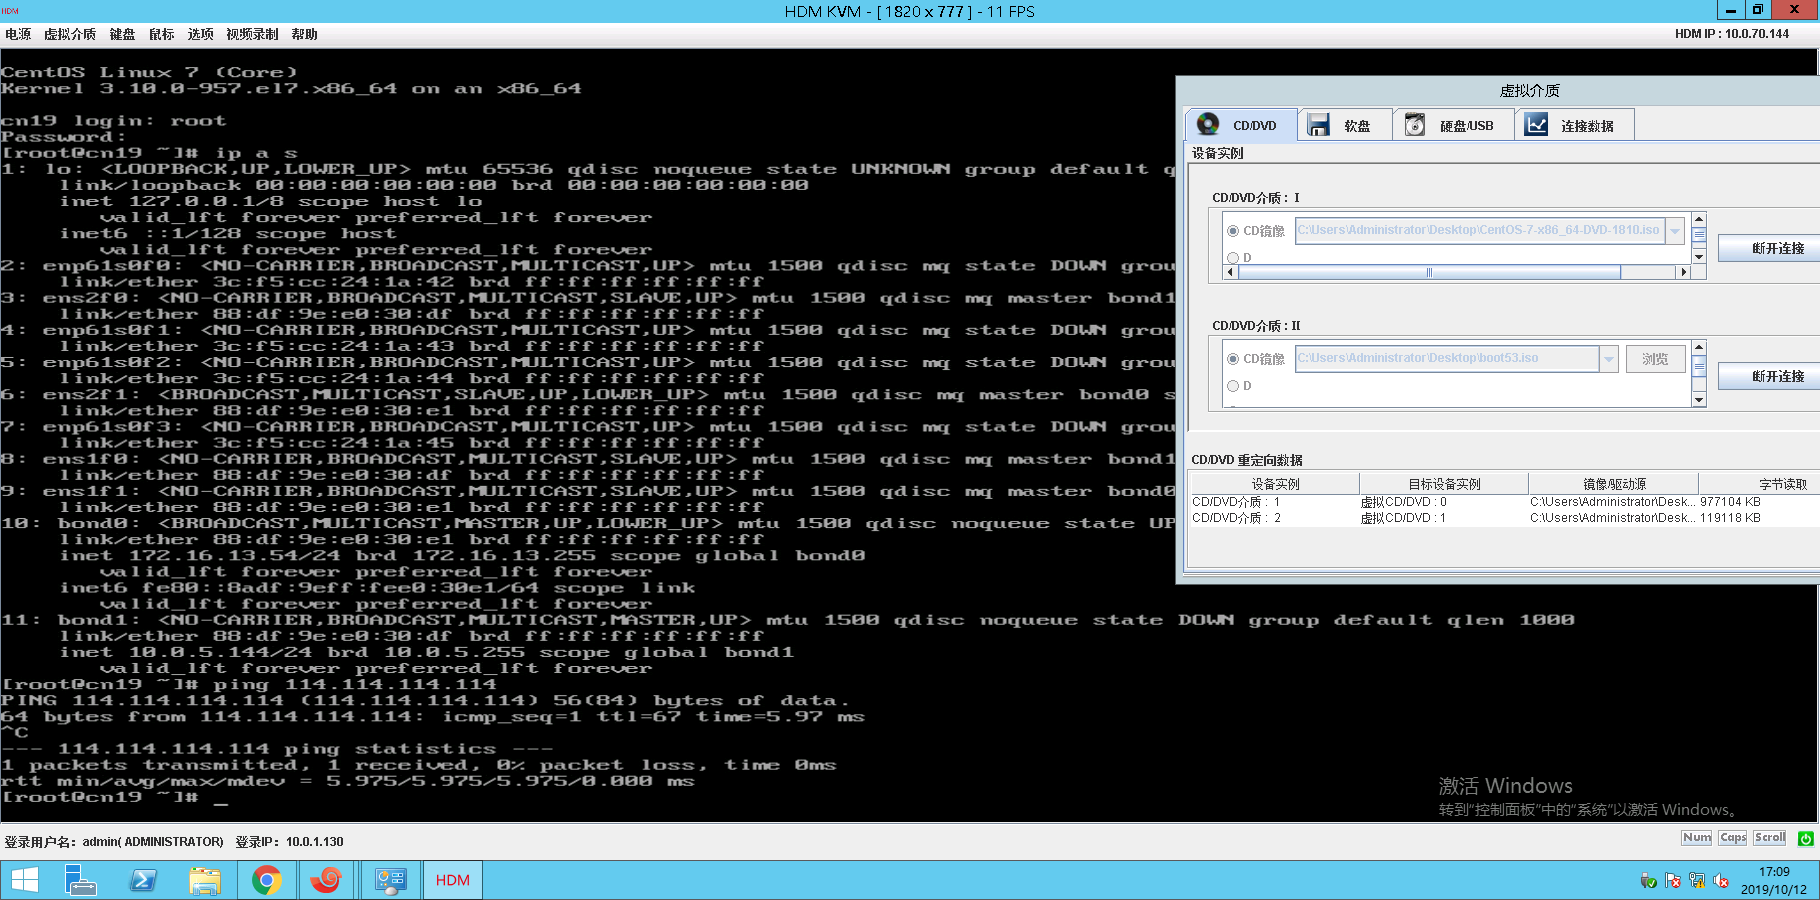Viewport: 1820px width, 900px height.
Task: Open the red swirl app in taskbar
Action: point(326,880)
